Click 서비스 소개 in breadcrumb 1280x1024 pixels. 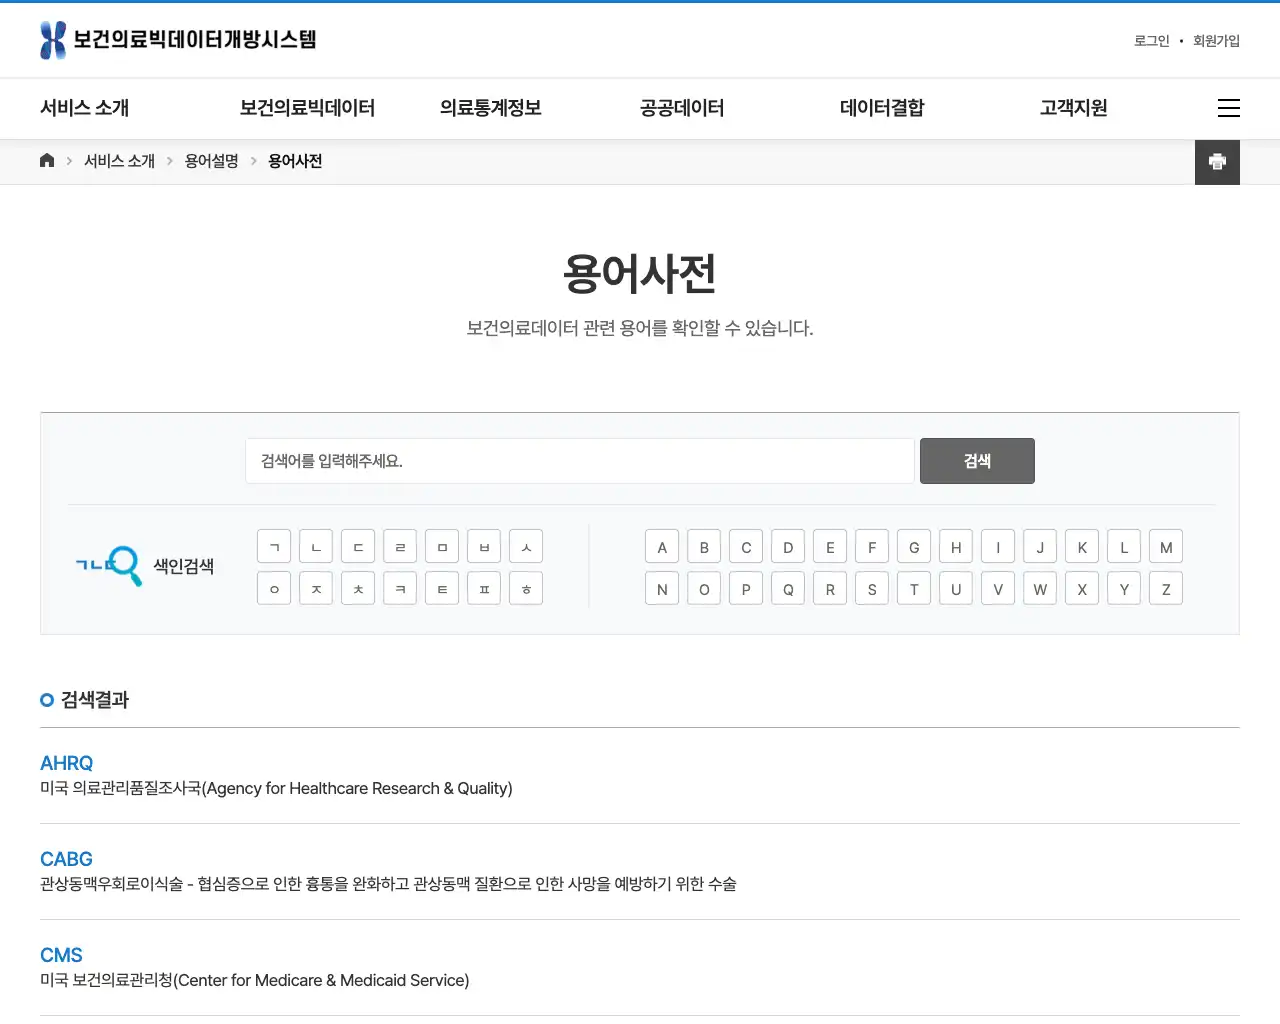click(x=119, y=161)
